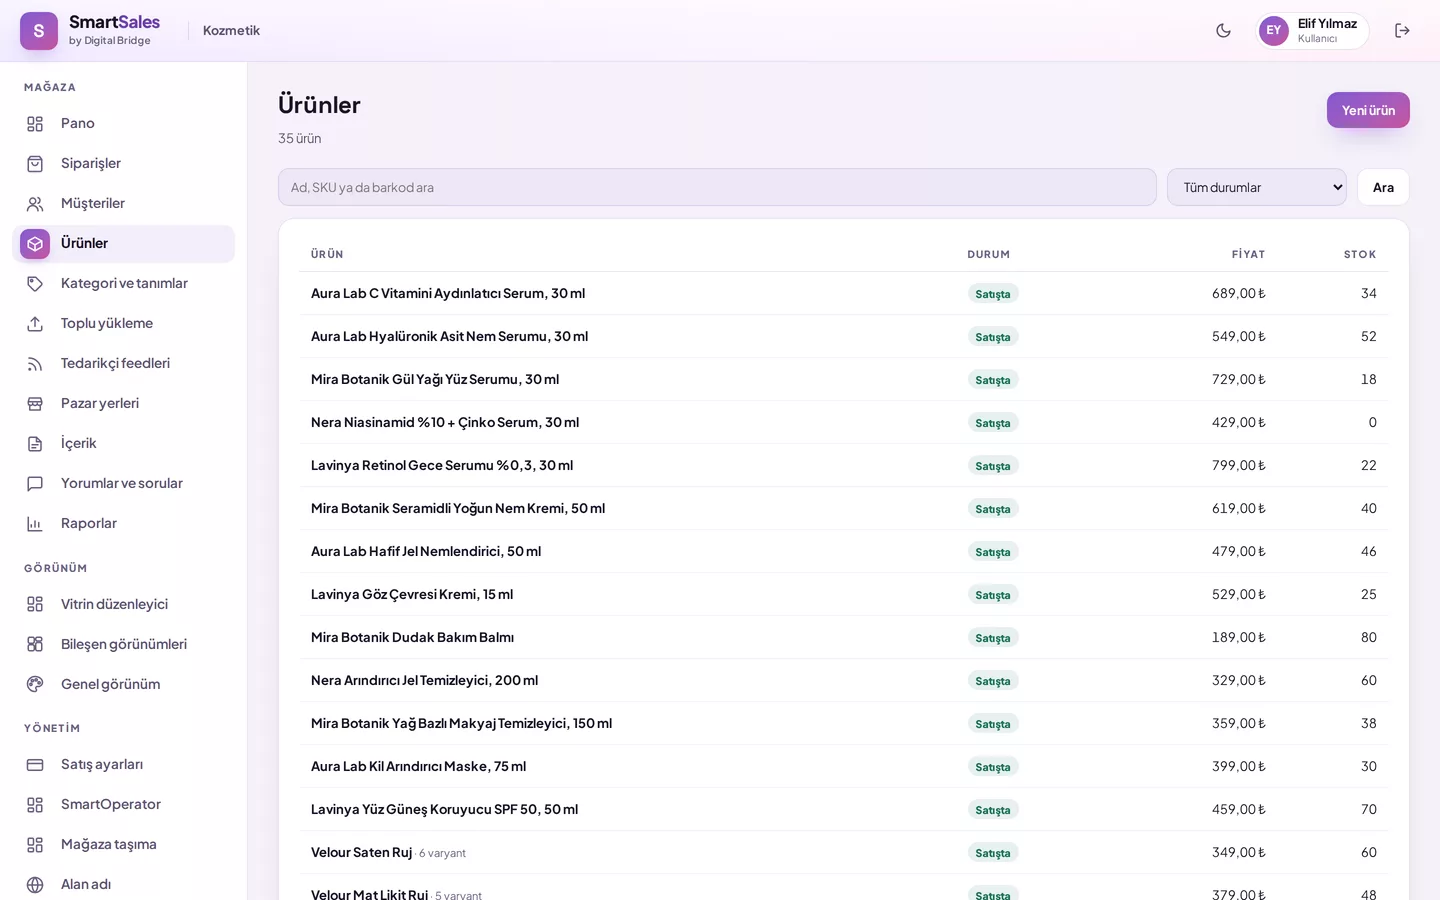
Task: Click the Yorumlar ve sorular chat icon
Action: coord(35,484)
